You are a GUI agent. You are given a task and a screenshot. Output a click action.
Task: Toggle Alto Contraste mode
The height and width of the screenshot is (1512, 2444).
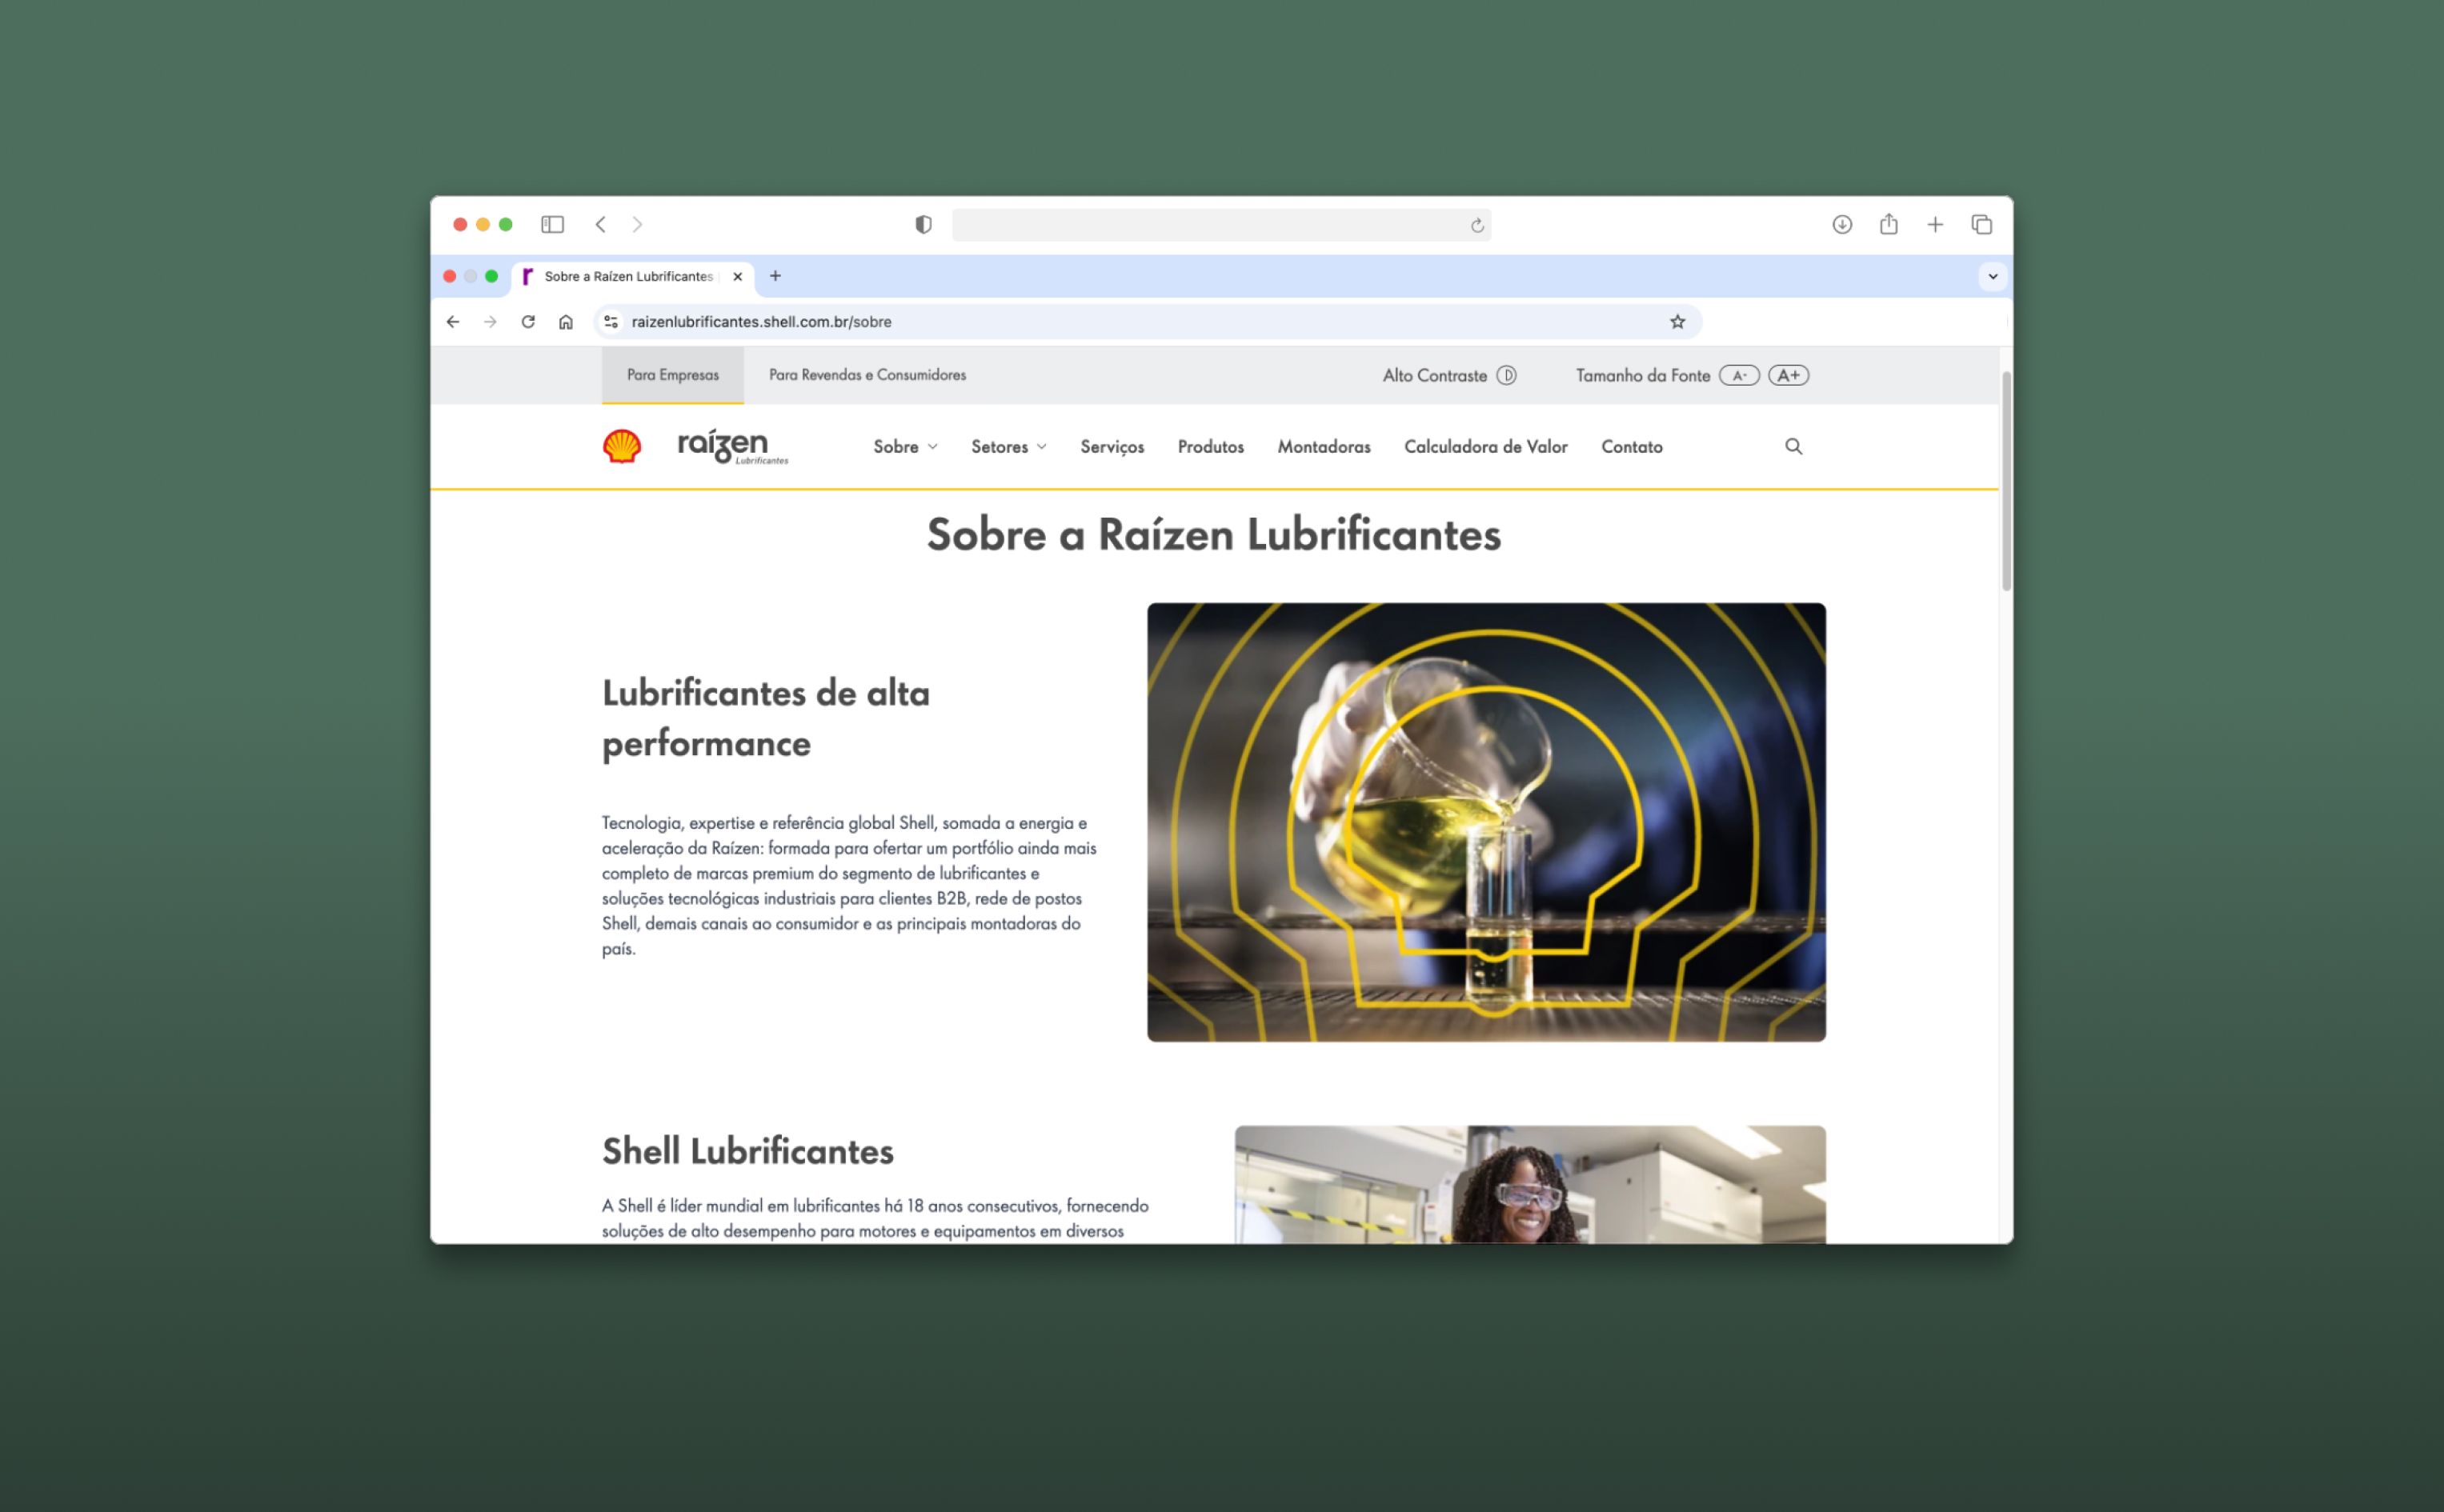point(1506,375)
